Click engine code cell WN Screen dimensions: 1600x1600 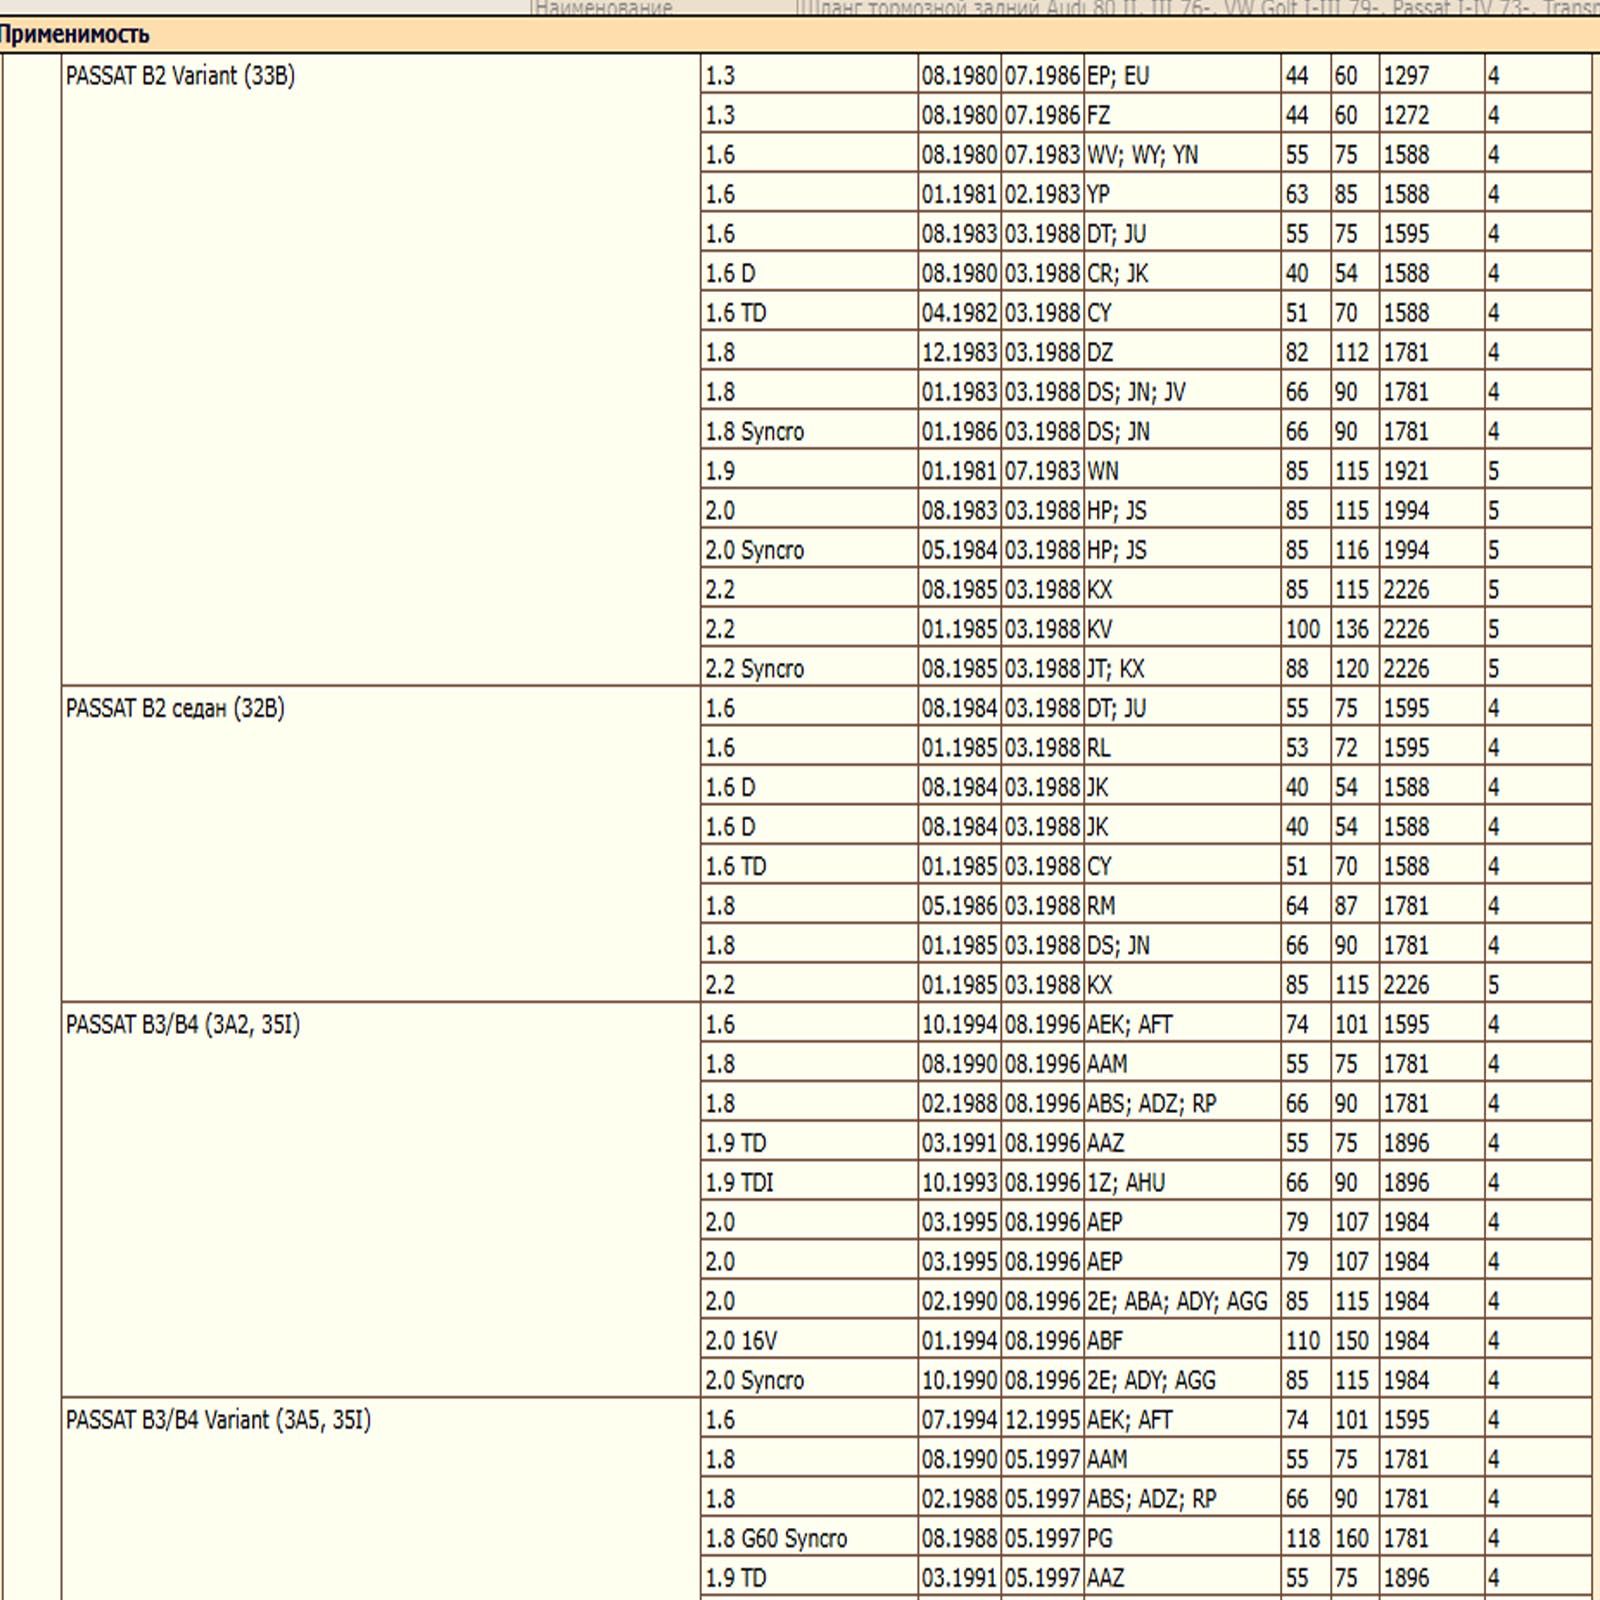click(x=1182, y=471)
